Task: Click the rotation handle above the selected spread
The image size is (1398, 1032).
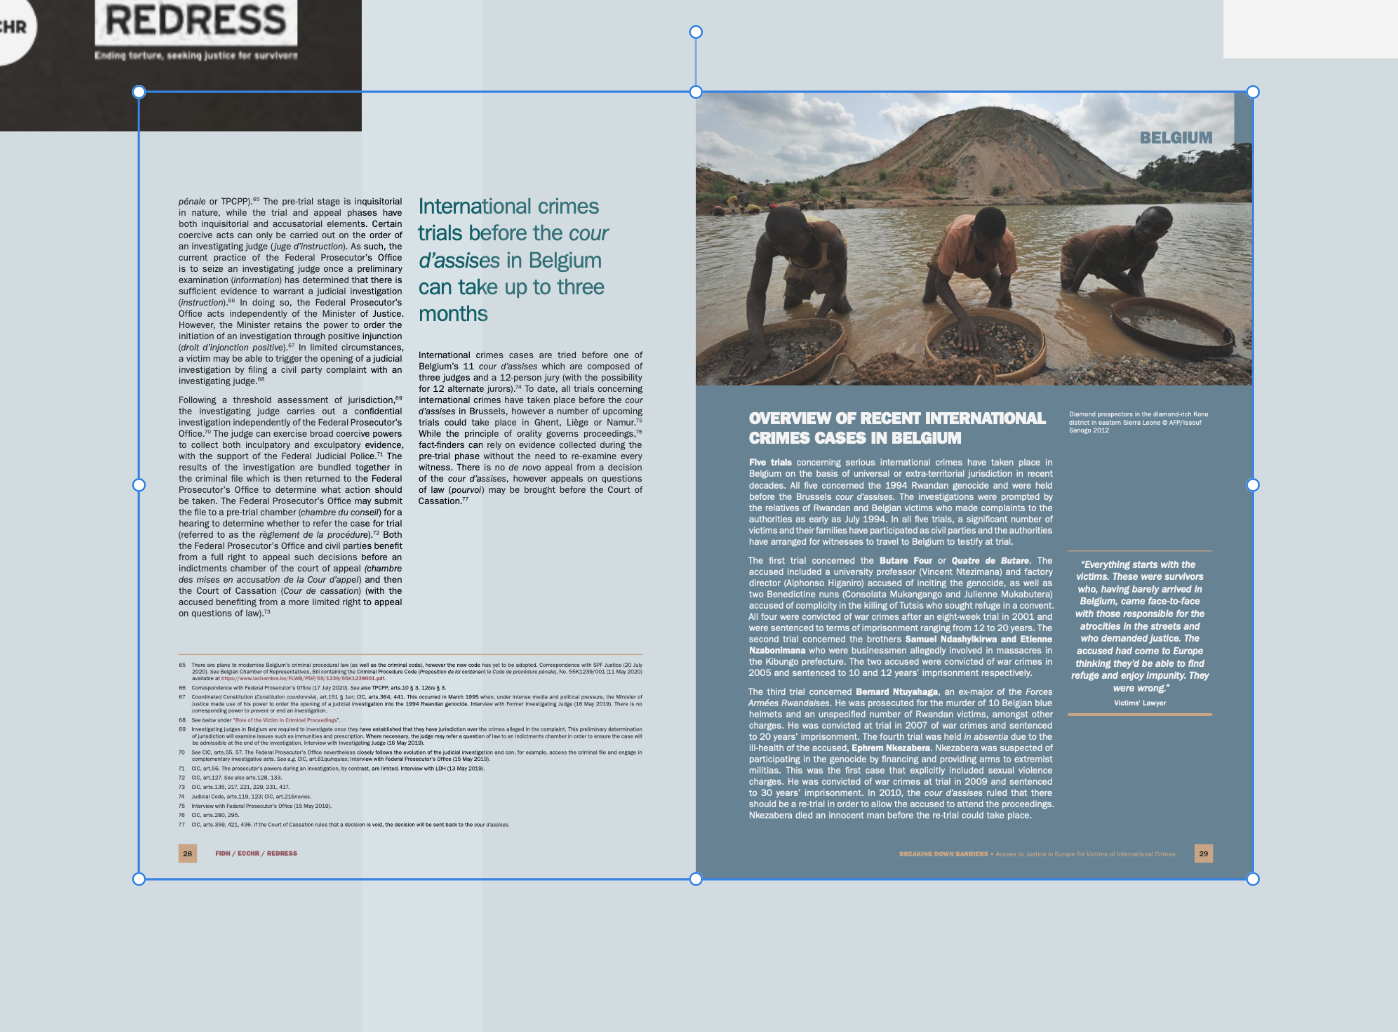Action: pyautogui.click(x=696, y=32)
